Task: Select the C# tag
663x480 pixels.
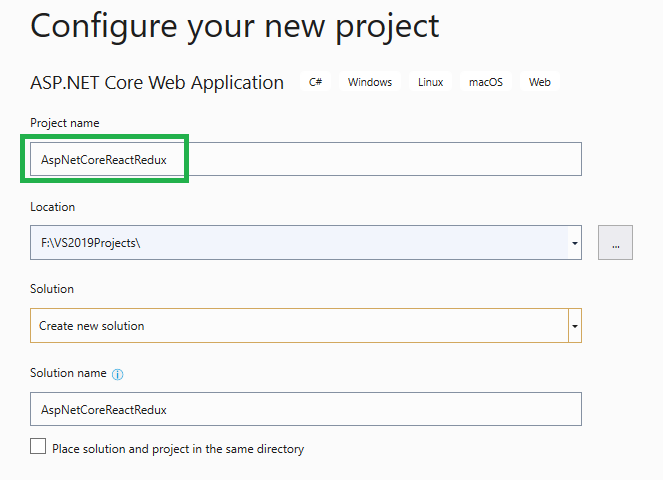Action: 315,82
